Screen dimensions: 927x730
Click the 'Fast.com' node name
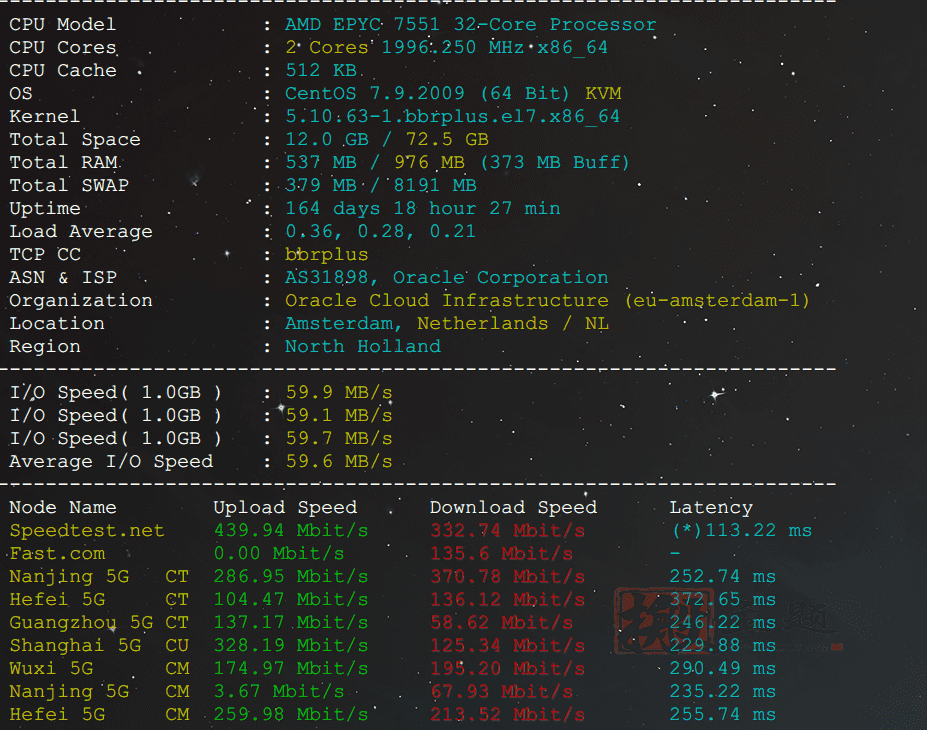pos(57,554)
